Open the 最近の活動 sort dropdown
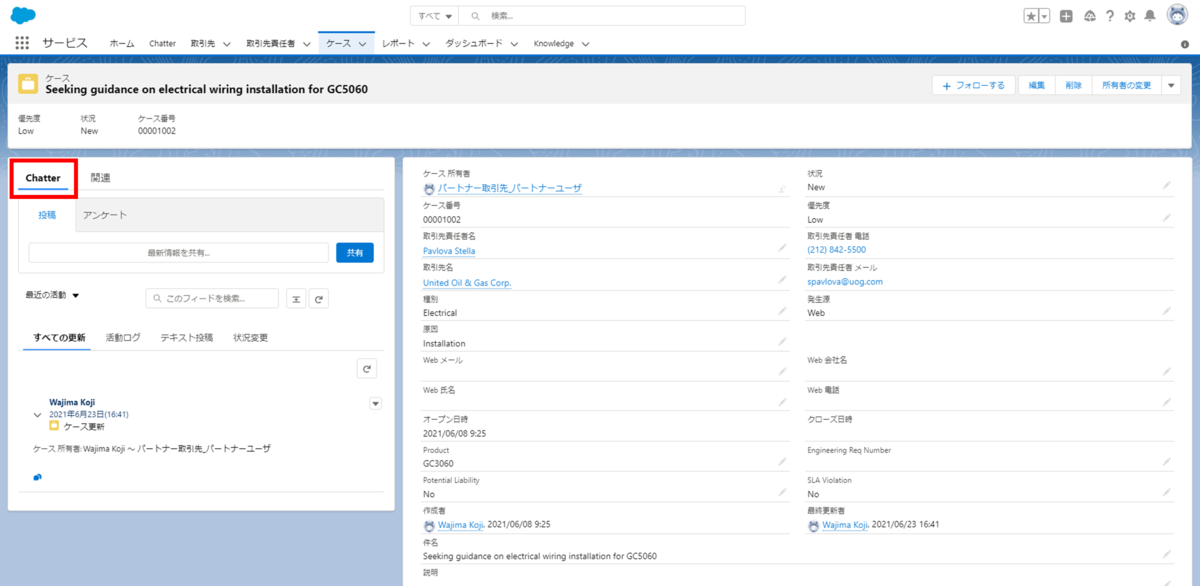Image resolution: width=1200 pixels, height=586 pixels. [53, 295]
